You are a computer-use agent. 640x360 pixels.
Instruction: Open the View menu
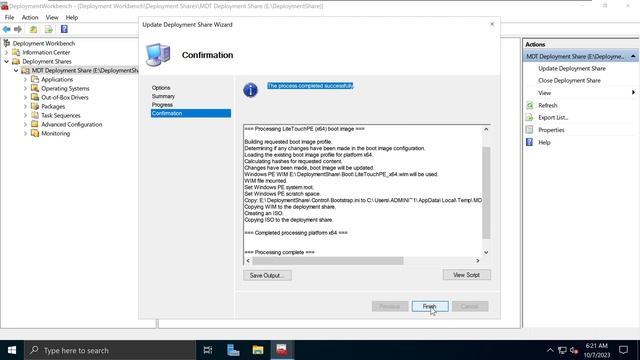(x=52, y=17)
